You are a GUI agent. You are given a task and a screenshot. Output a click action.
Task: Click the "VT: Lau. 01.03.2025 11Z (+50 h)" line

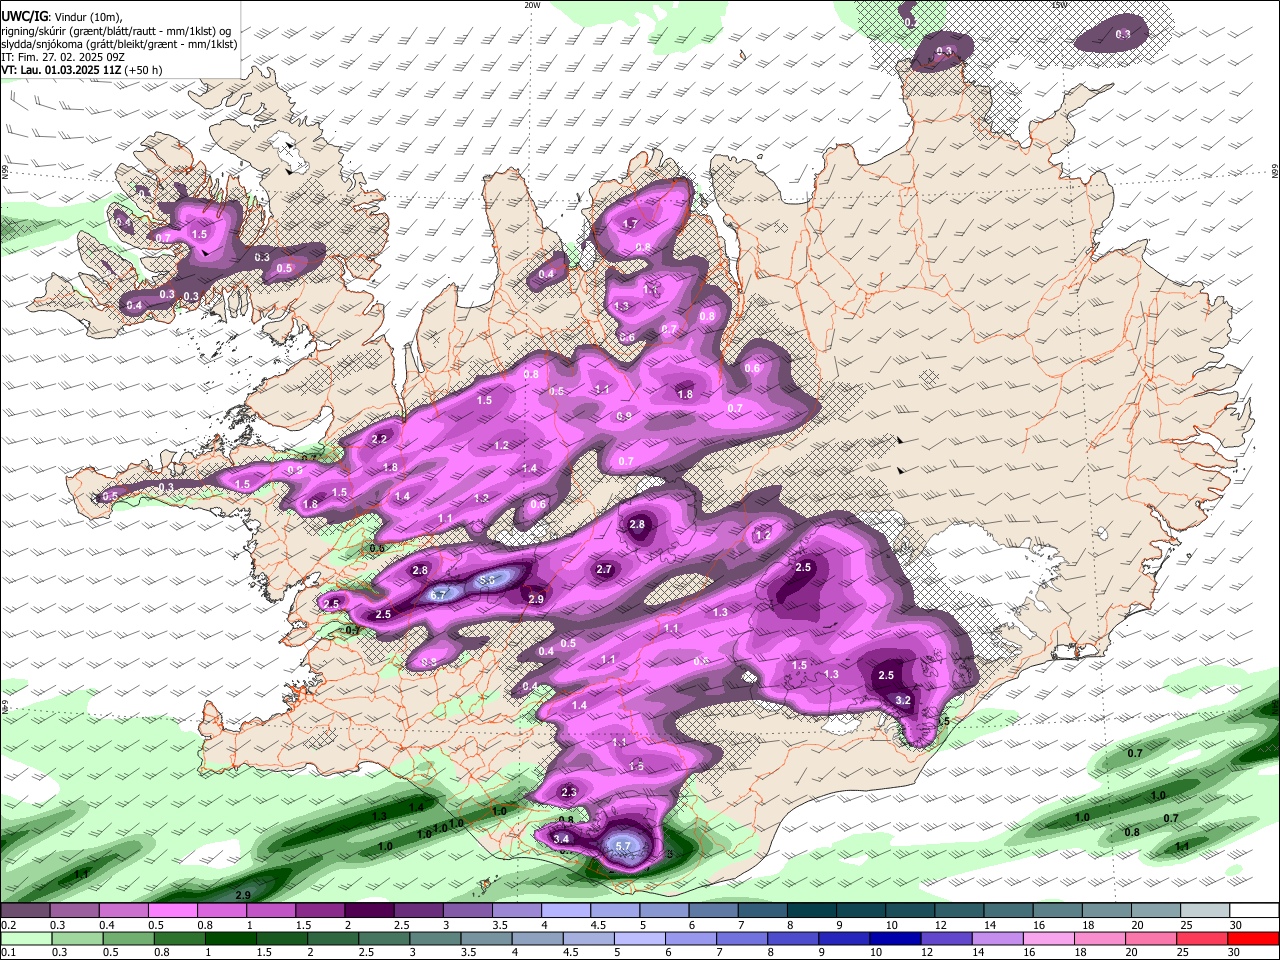click(x=81, y=70)
